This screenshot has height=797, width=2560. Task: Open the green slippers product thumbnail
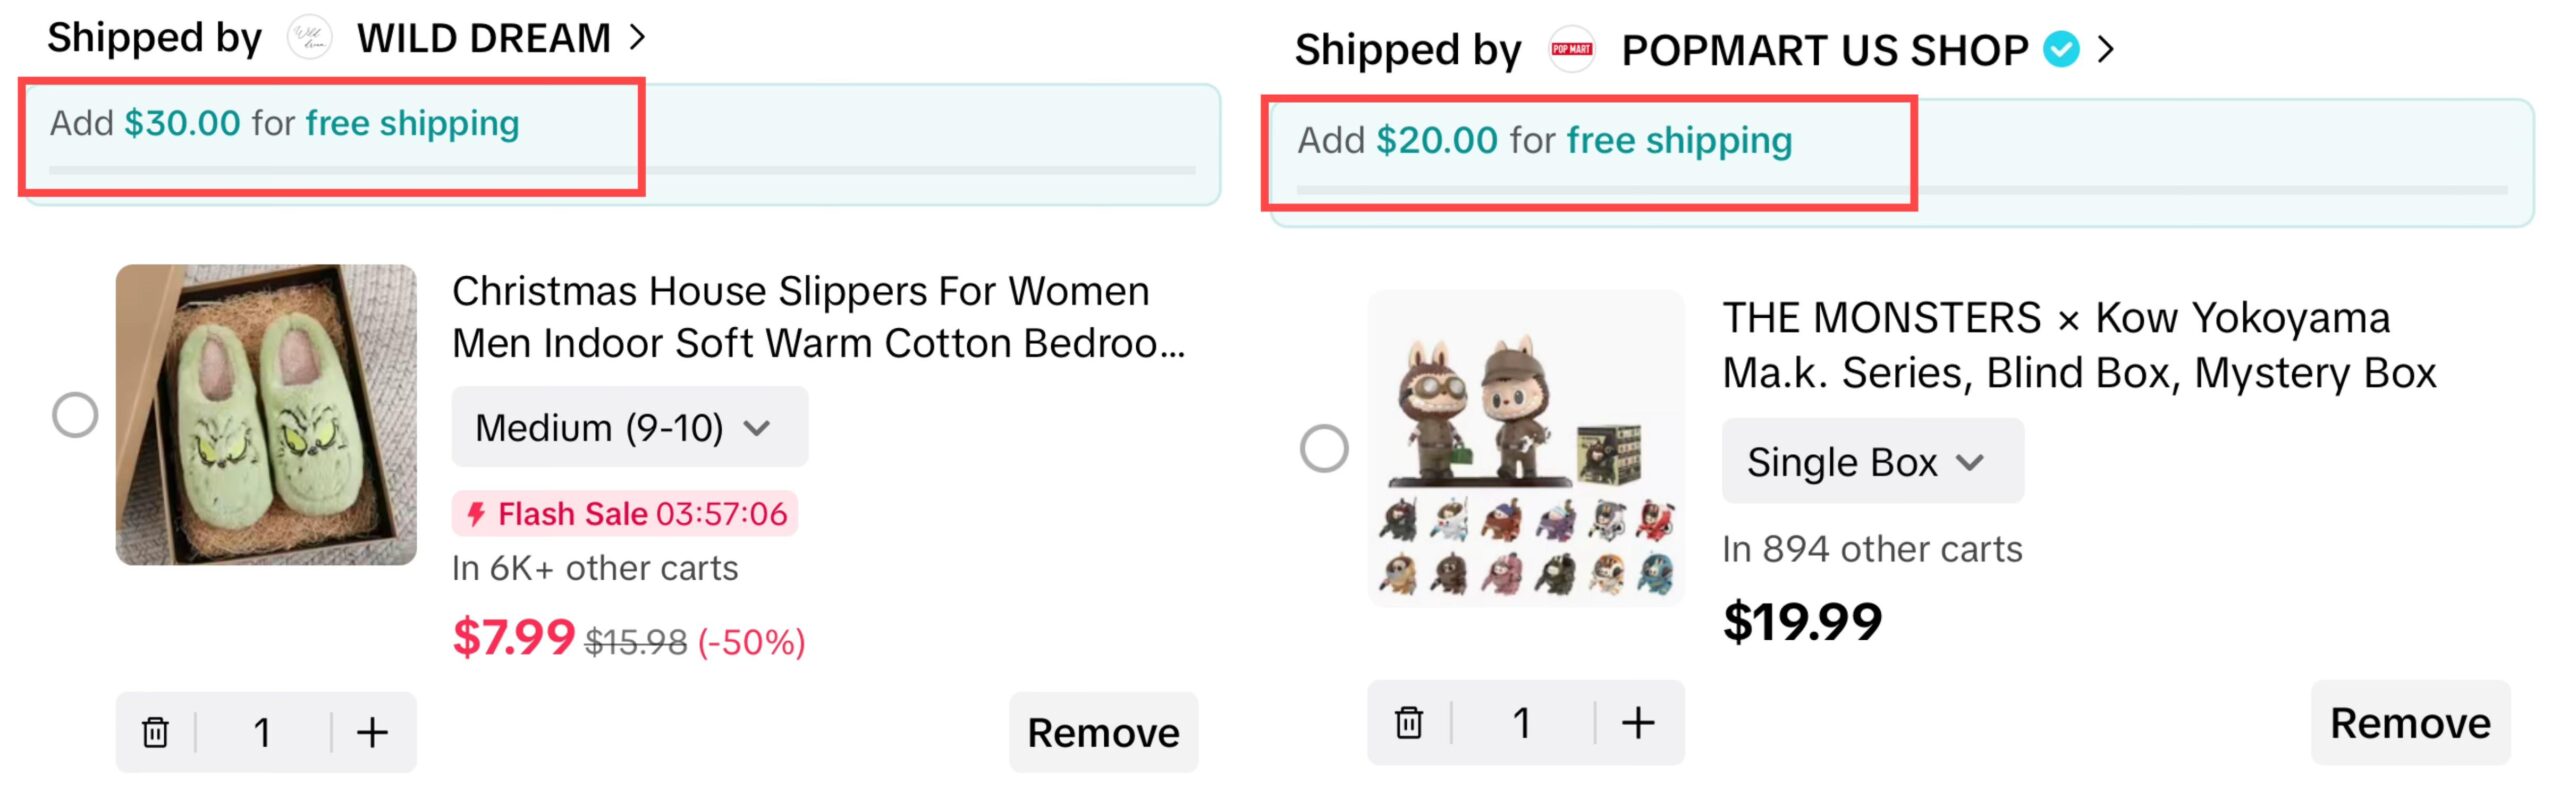266,414
